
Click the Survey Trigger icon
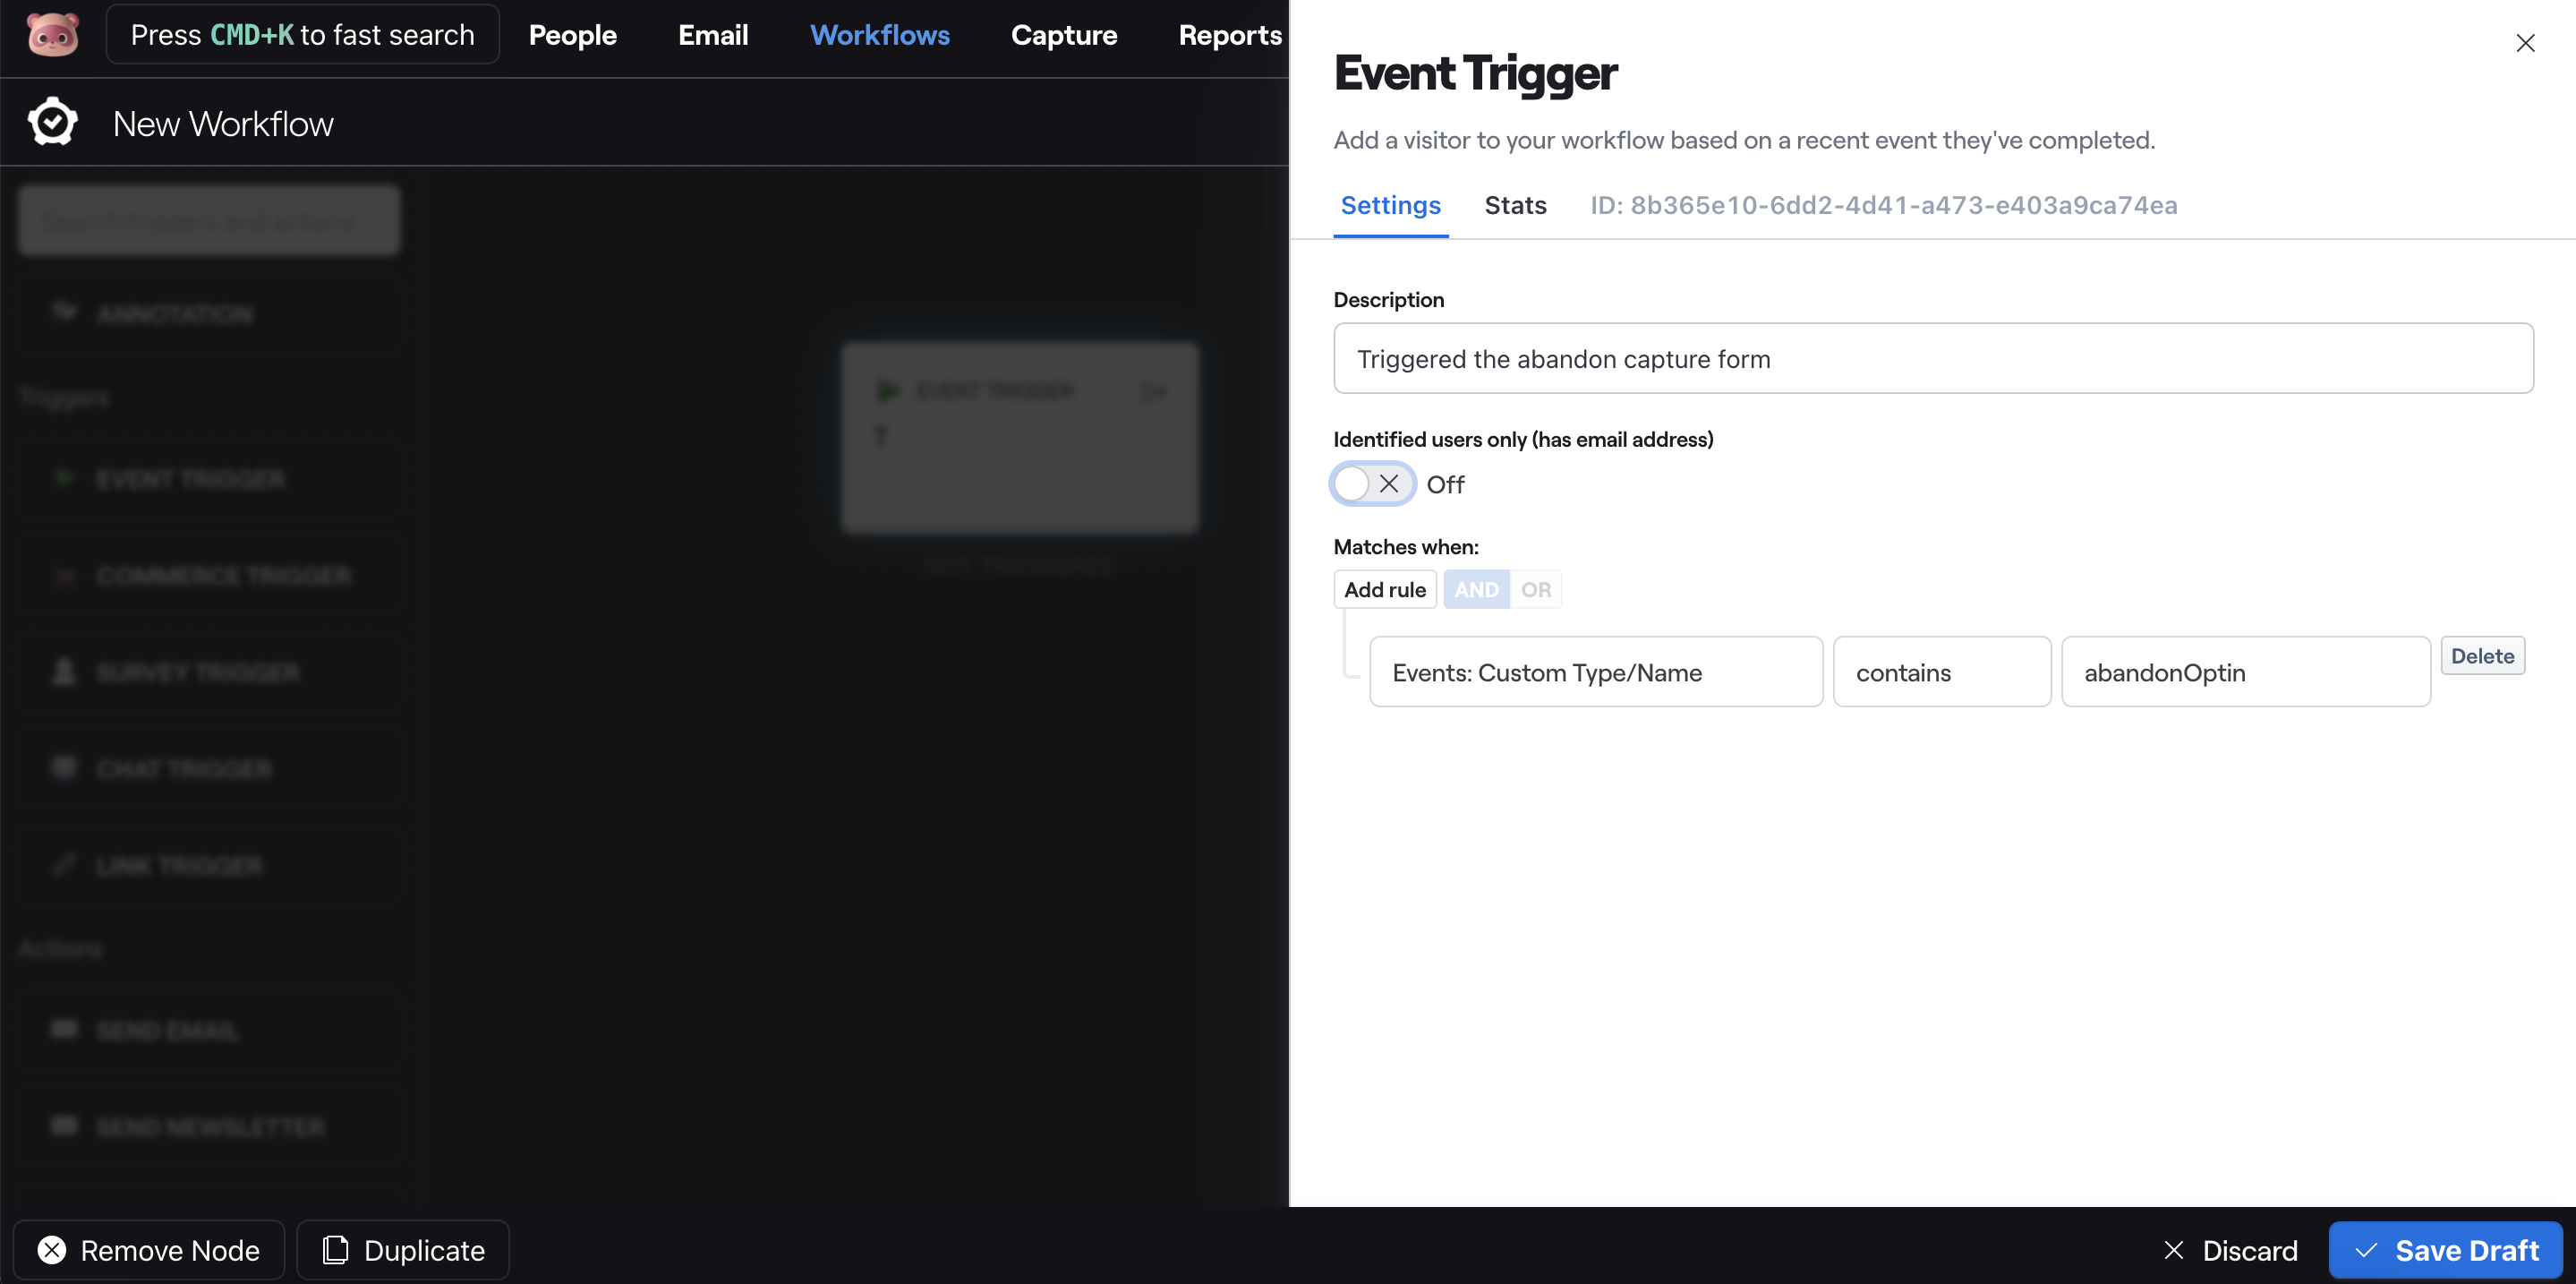click(x=64, y=671)
